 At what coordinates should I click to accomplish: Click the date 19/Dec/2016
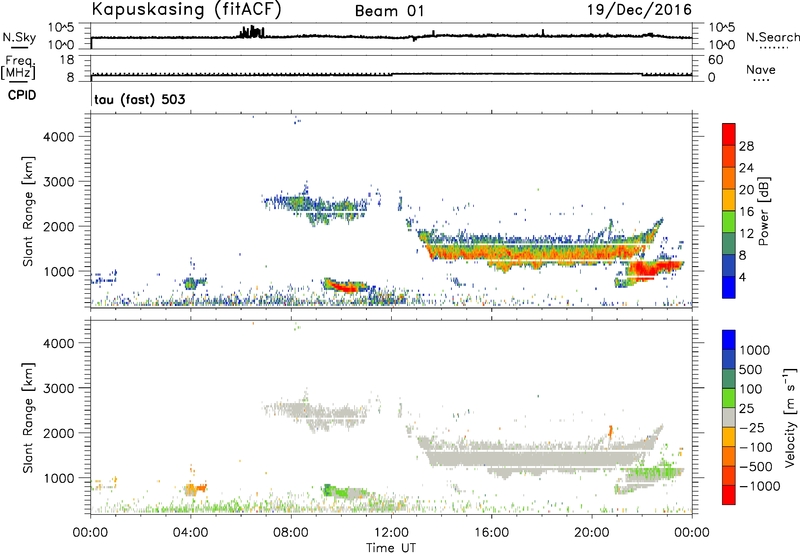click(639, 10)
